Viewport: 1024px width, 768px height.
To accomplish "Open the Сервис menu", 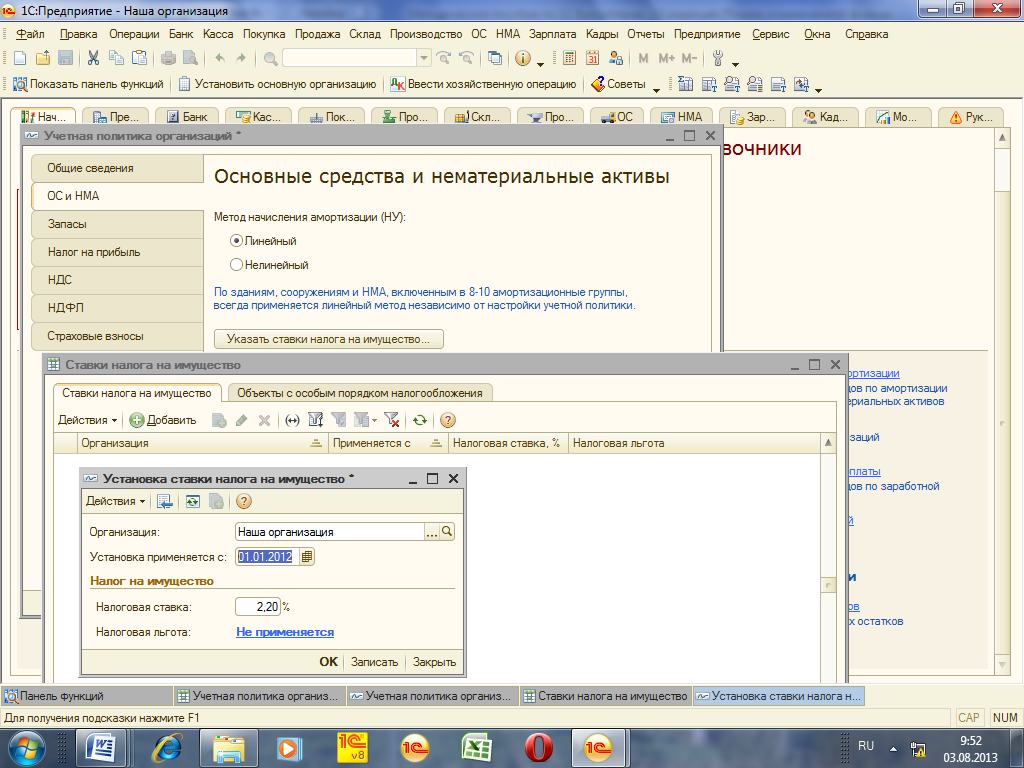I will (x=771, y=34).
